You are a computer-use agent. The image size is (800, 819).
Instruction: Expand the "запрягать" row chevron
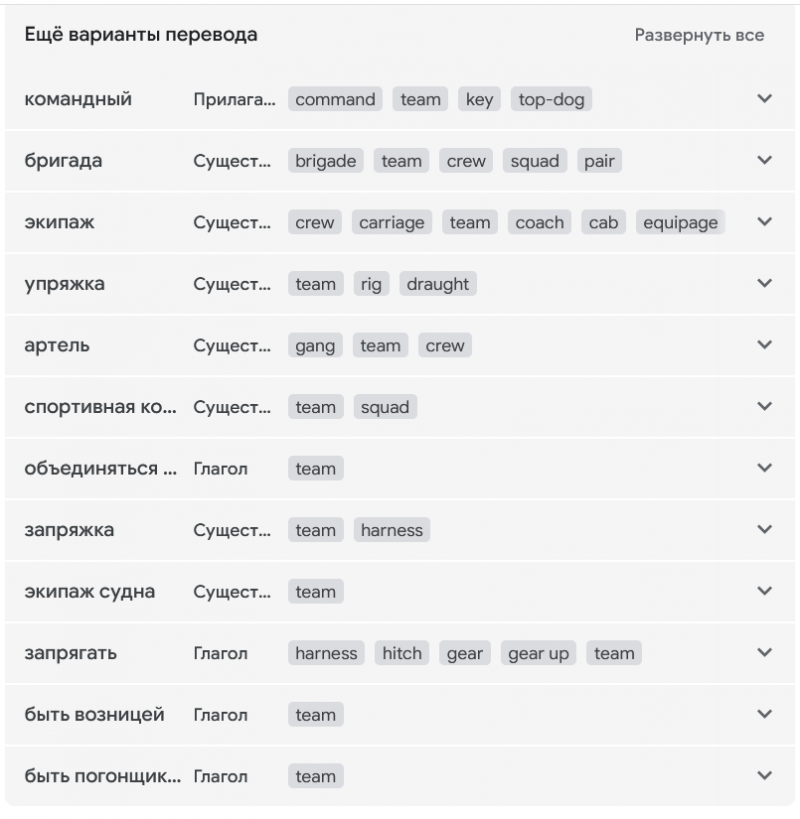pyautogui.click(x=765, y=653)
